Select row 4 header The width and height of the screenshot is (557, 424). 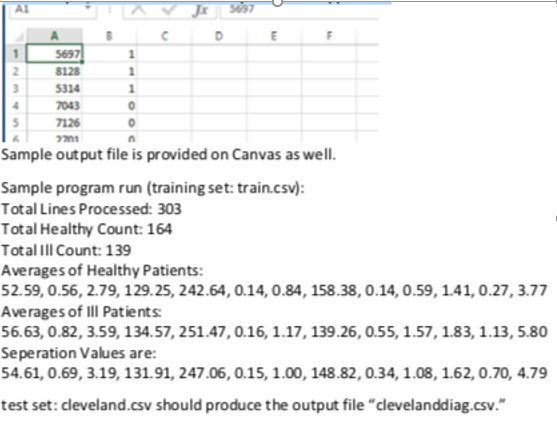point(16,106)
